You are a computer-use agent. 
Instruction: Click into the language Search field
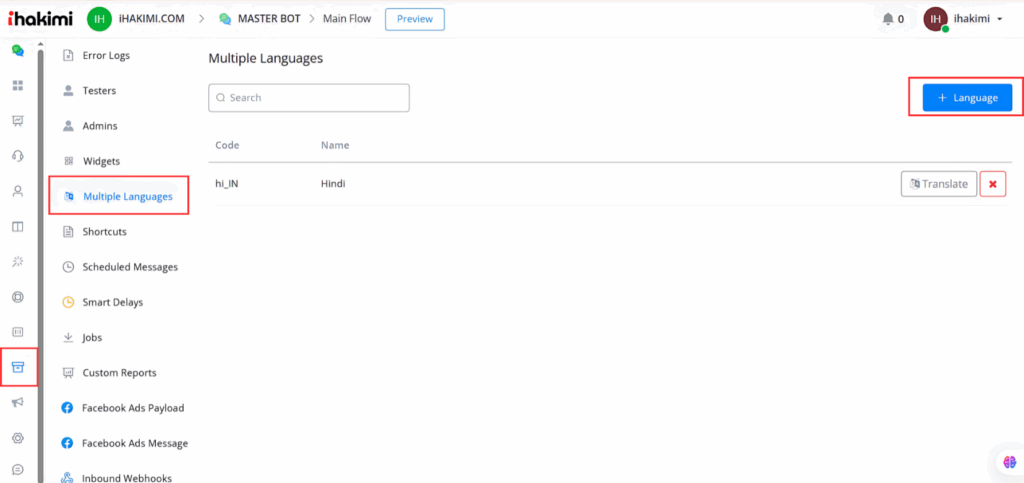click(309, 98)
